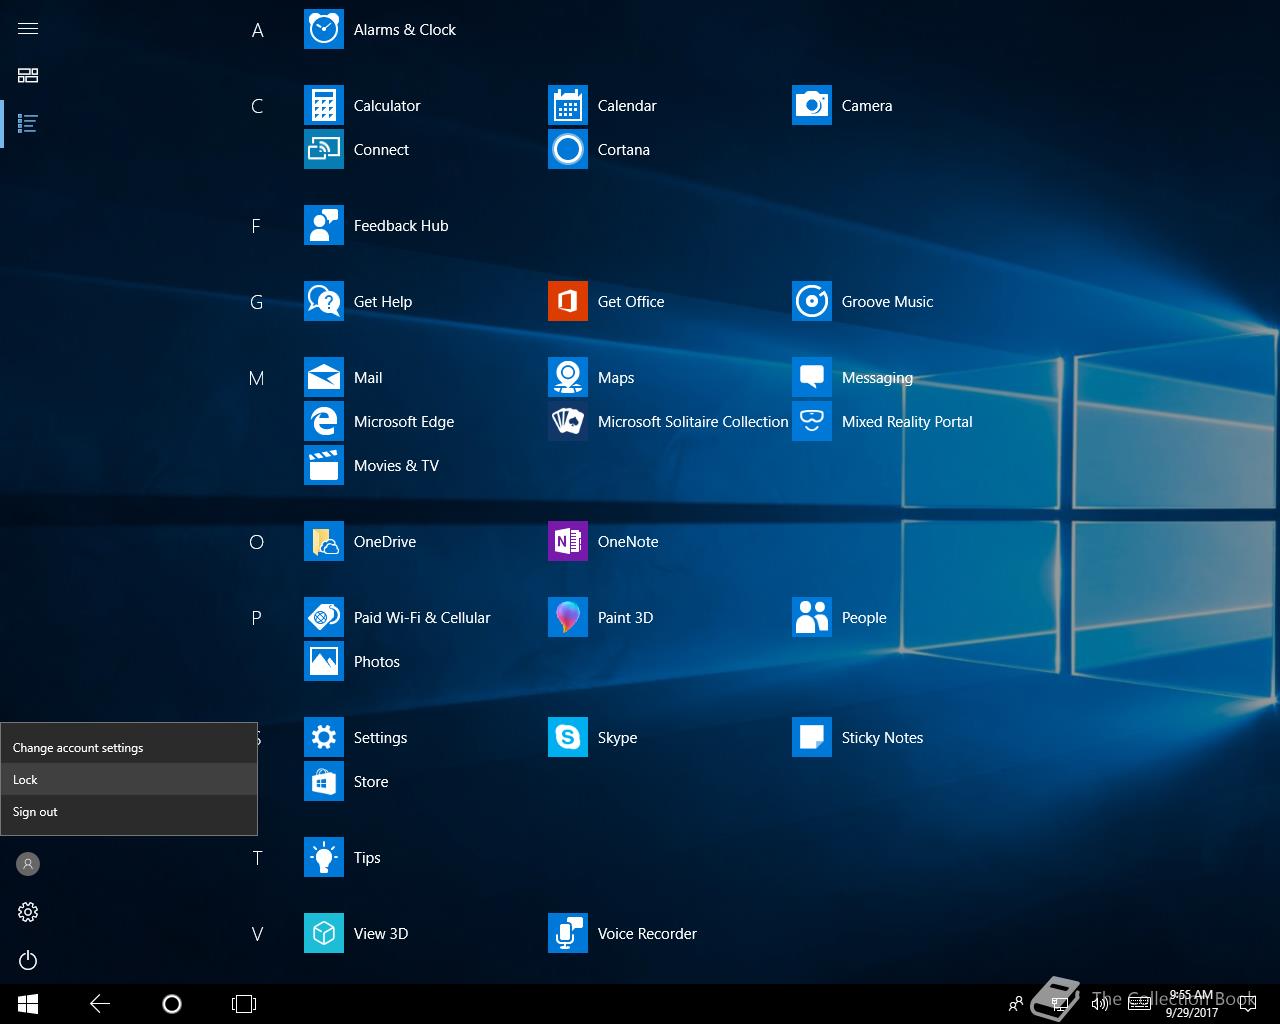Click the user account avatar button
Viewport: 1280px width, 1024px height.
click(x=28, y=864)
